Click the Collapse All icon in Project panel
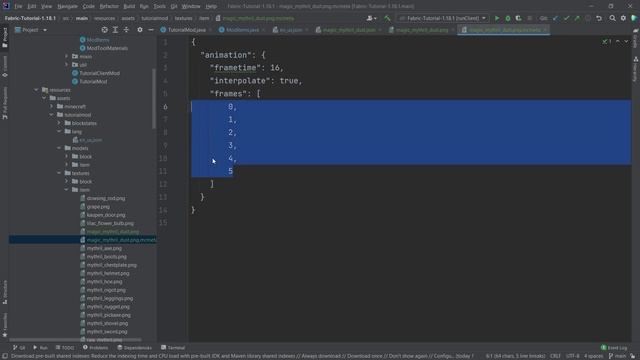 click(126, 30)
